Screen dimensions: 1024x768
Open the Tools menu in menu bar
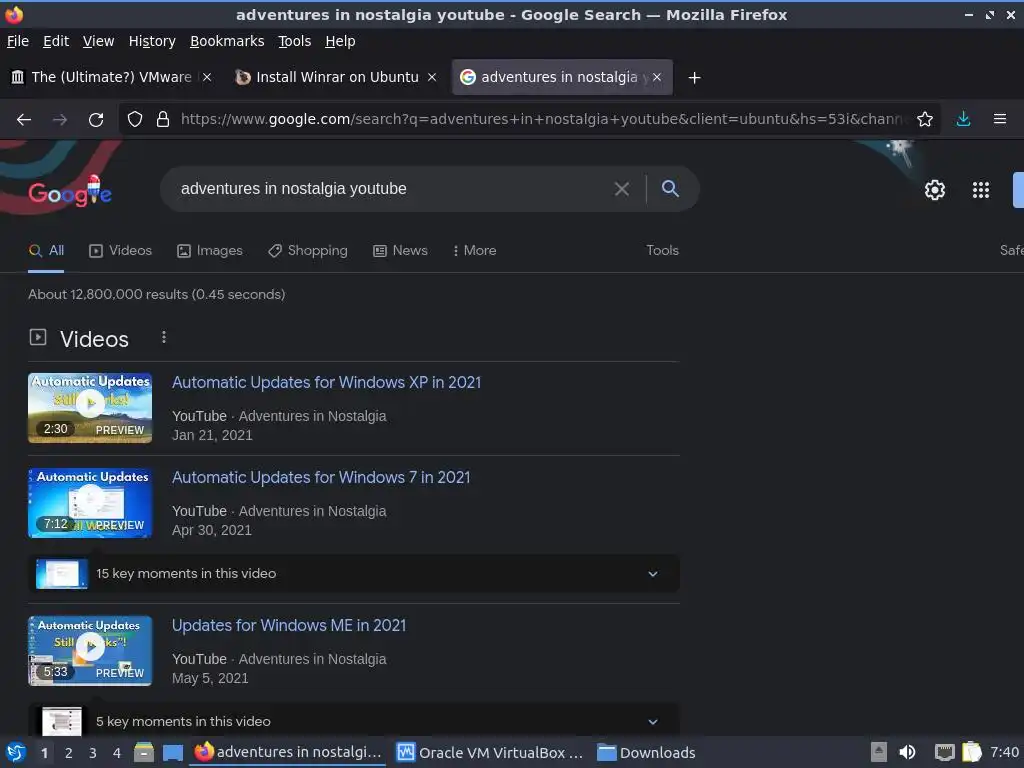tap(295, 41)
